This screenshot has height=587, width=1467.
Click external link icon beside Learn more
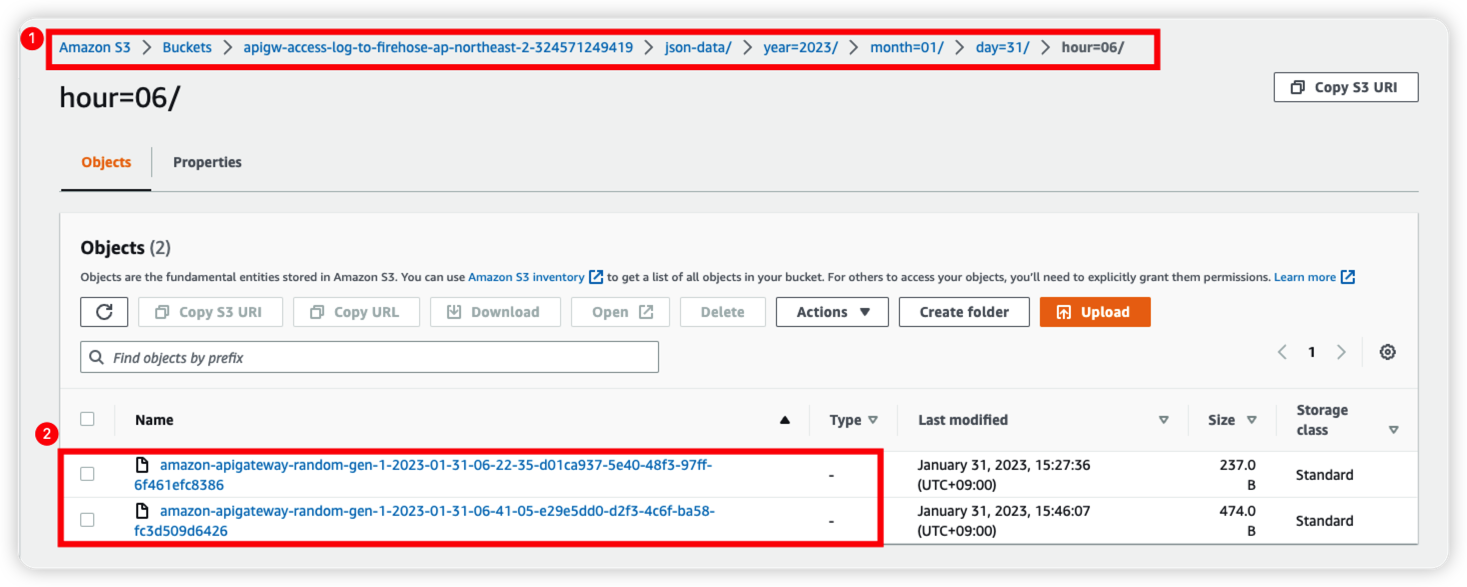[1348, 277]
